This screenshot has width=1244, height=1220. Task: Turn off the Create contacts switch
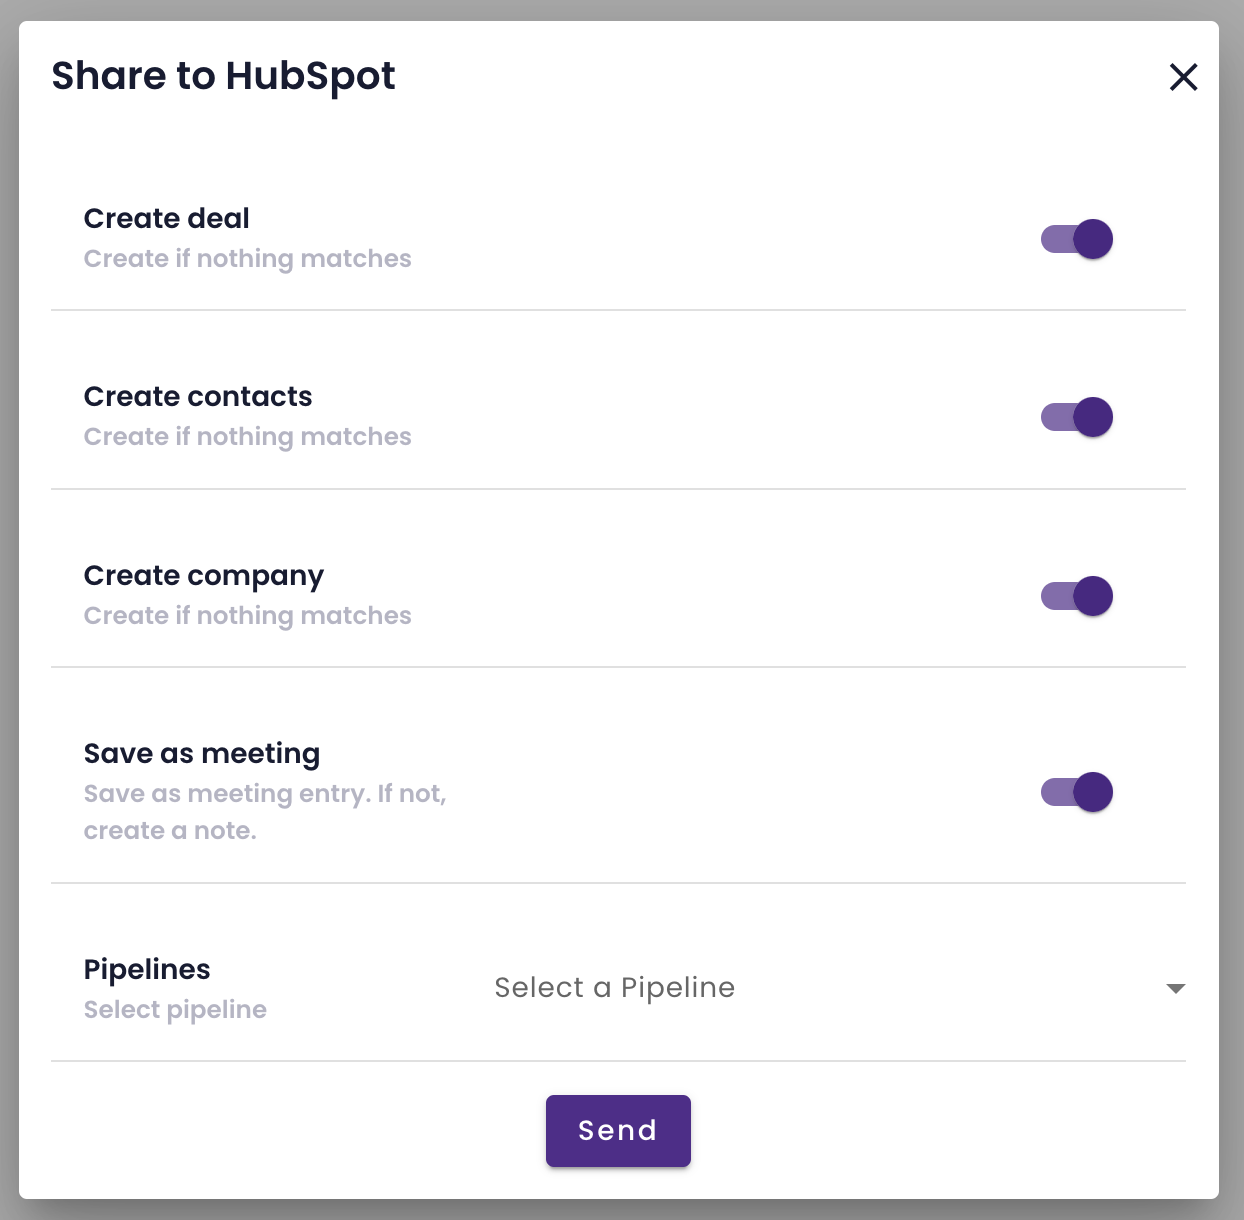1077,417
